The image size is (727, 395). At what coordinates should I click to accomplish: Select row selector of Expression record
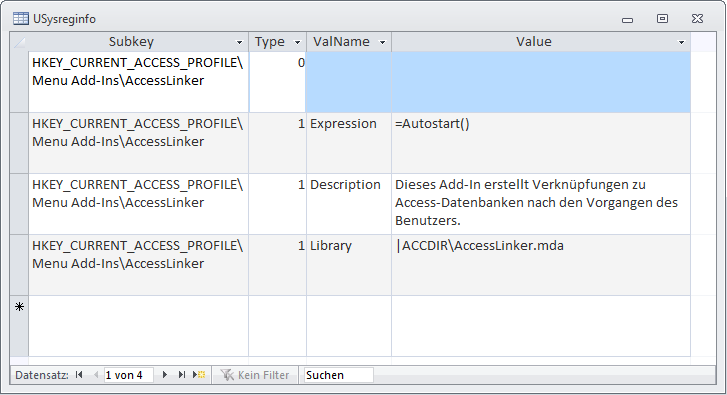point(19,143)
